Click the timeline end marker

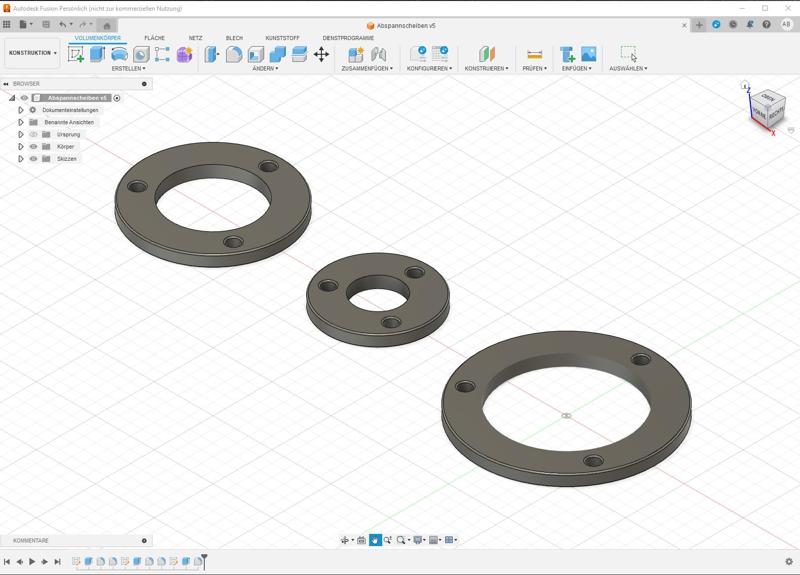(x=204, y=561)
